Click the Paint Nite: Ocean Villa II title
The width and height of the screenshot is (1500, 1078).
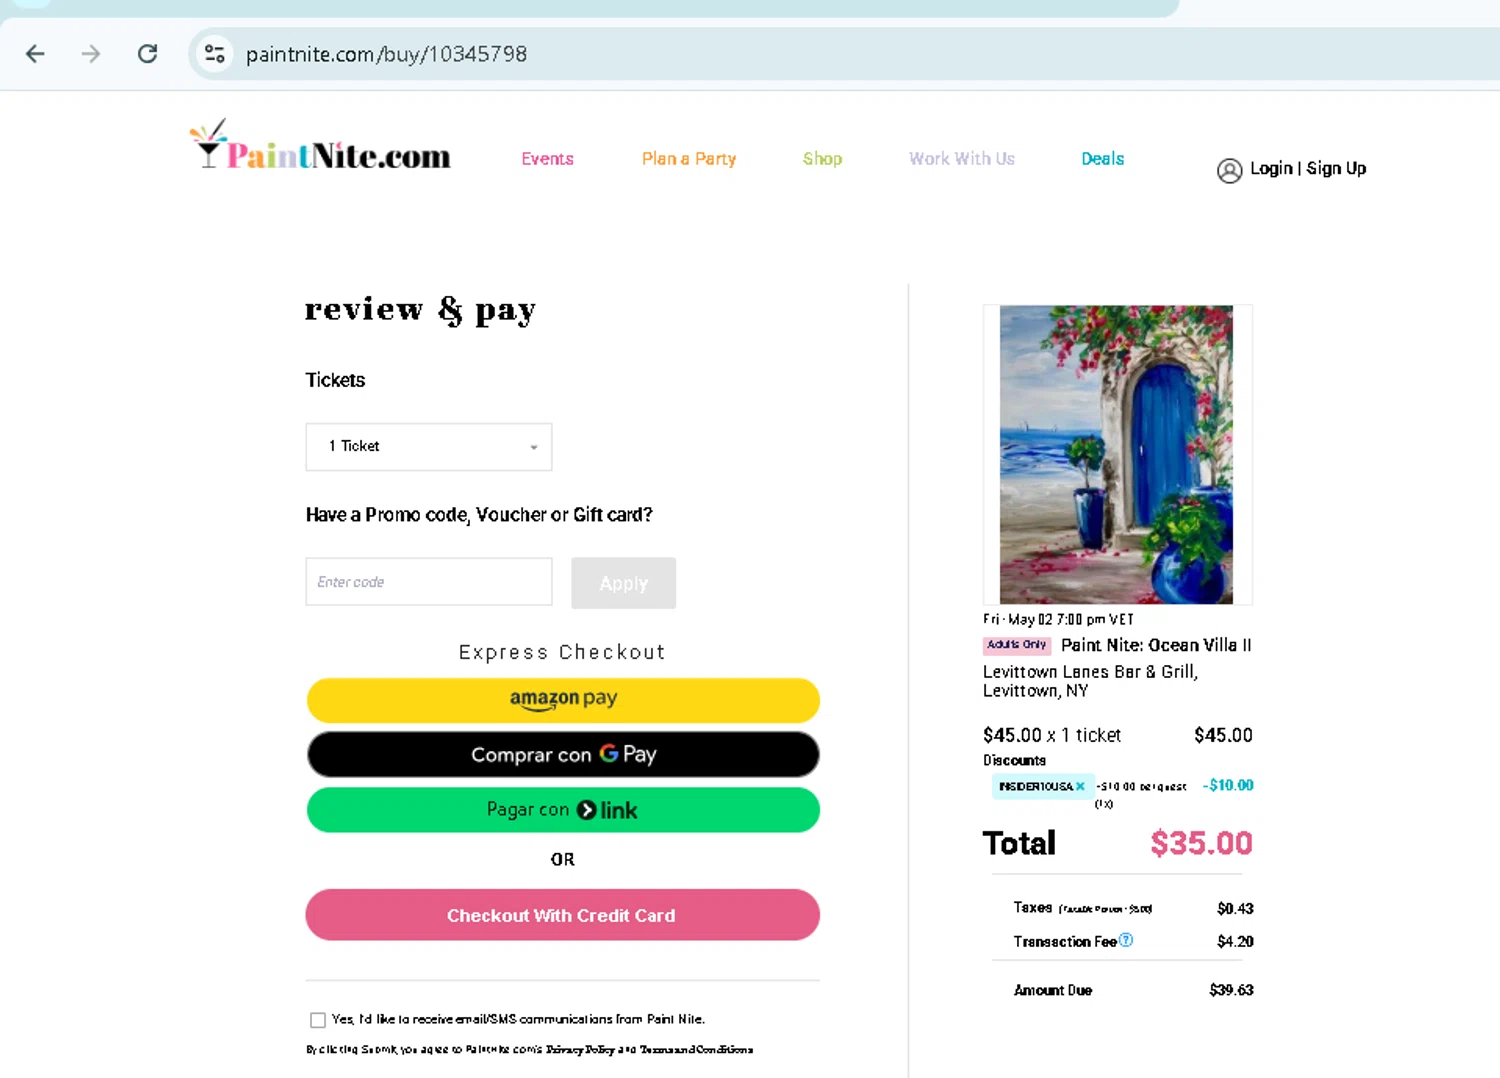pyautogui.click(x=1156, y=646)
